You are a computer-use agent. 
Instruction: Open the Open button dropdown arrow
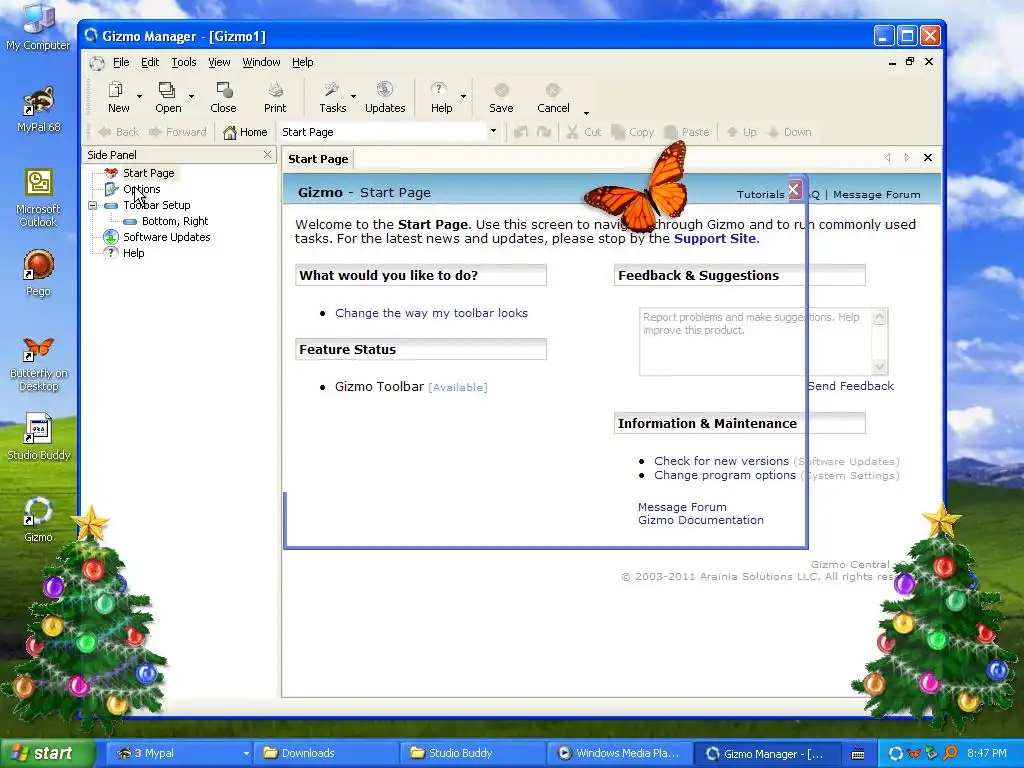[x=191, y=97]
